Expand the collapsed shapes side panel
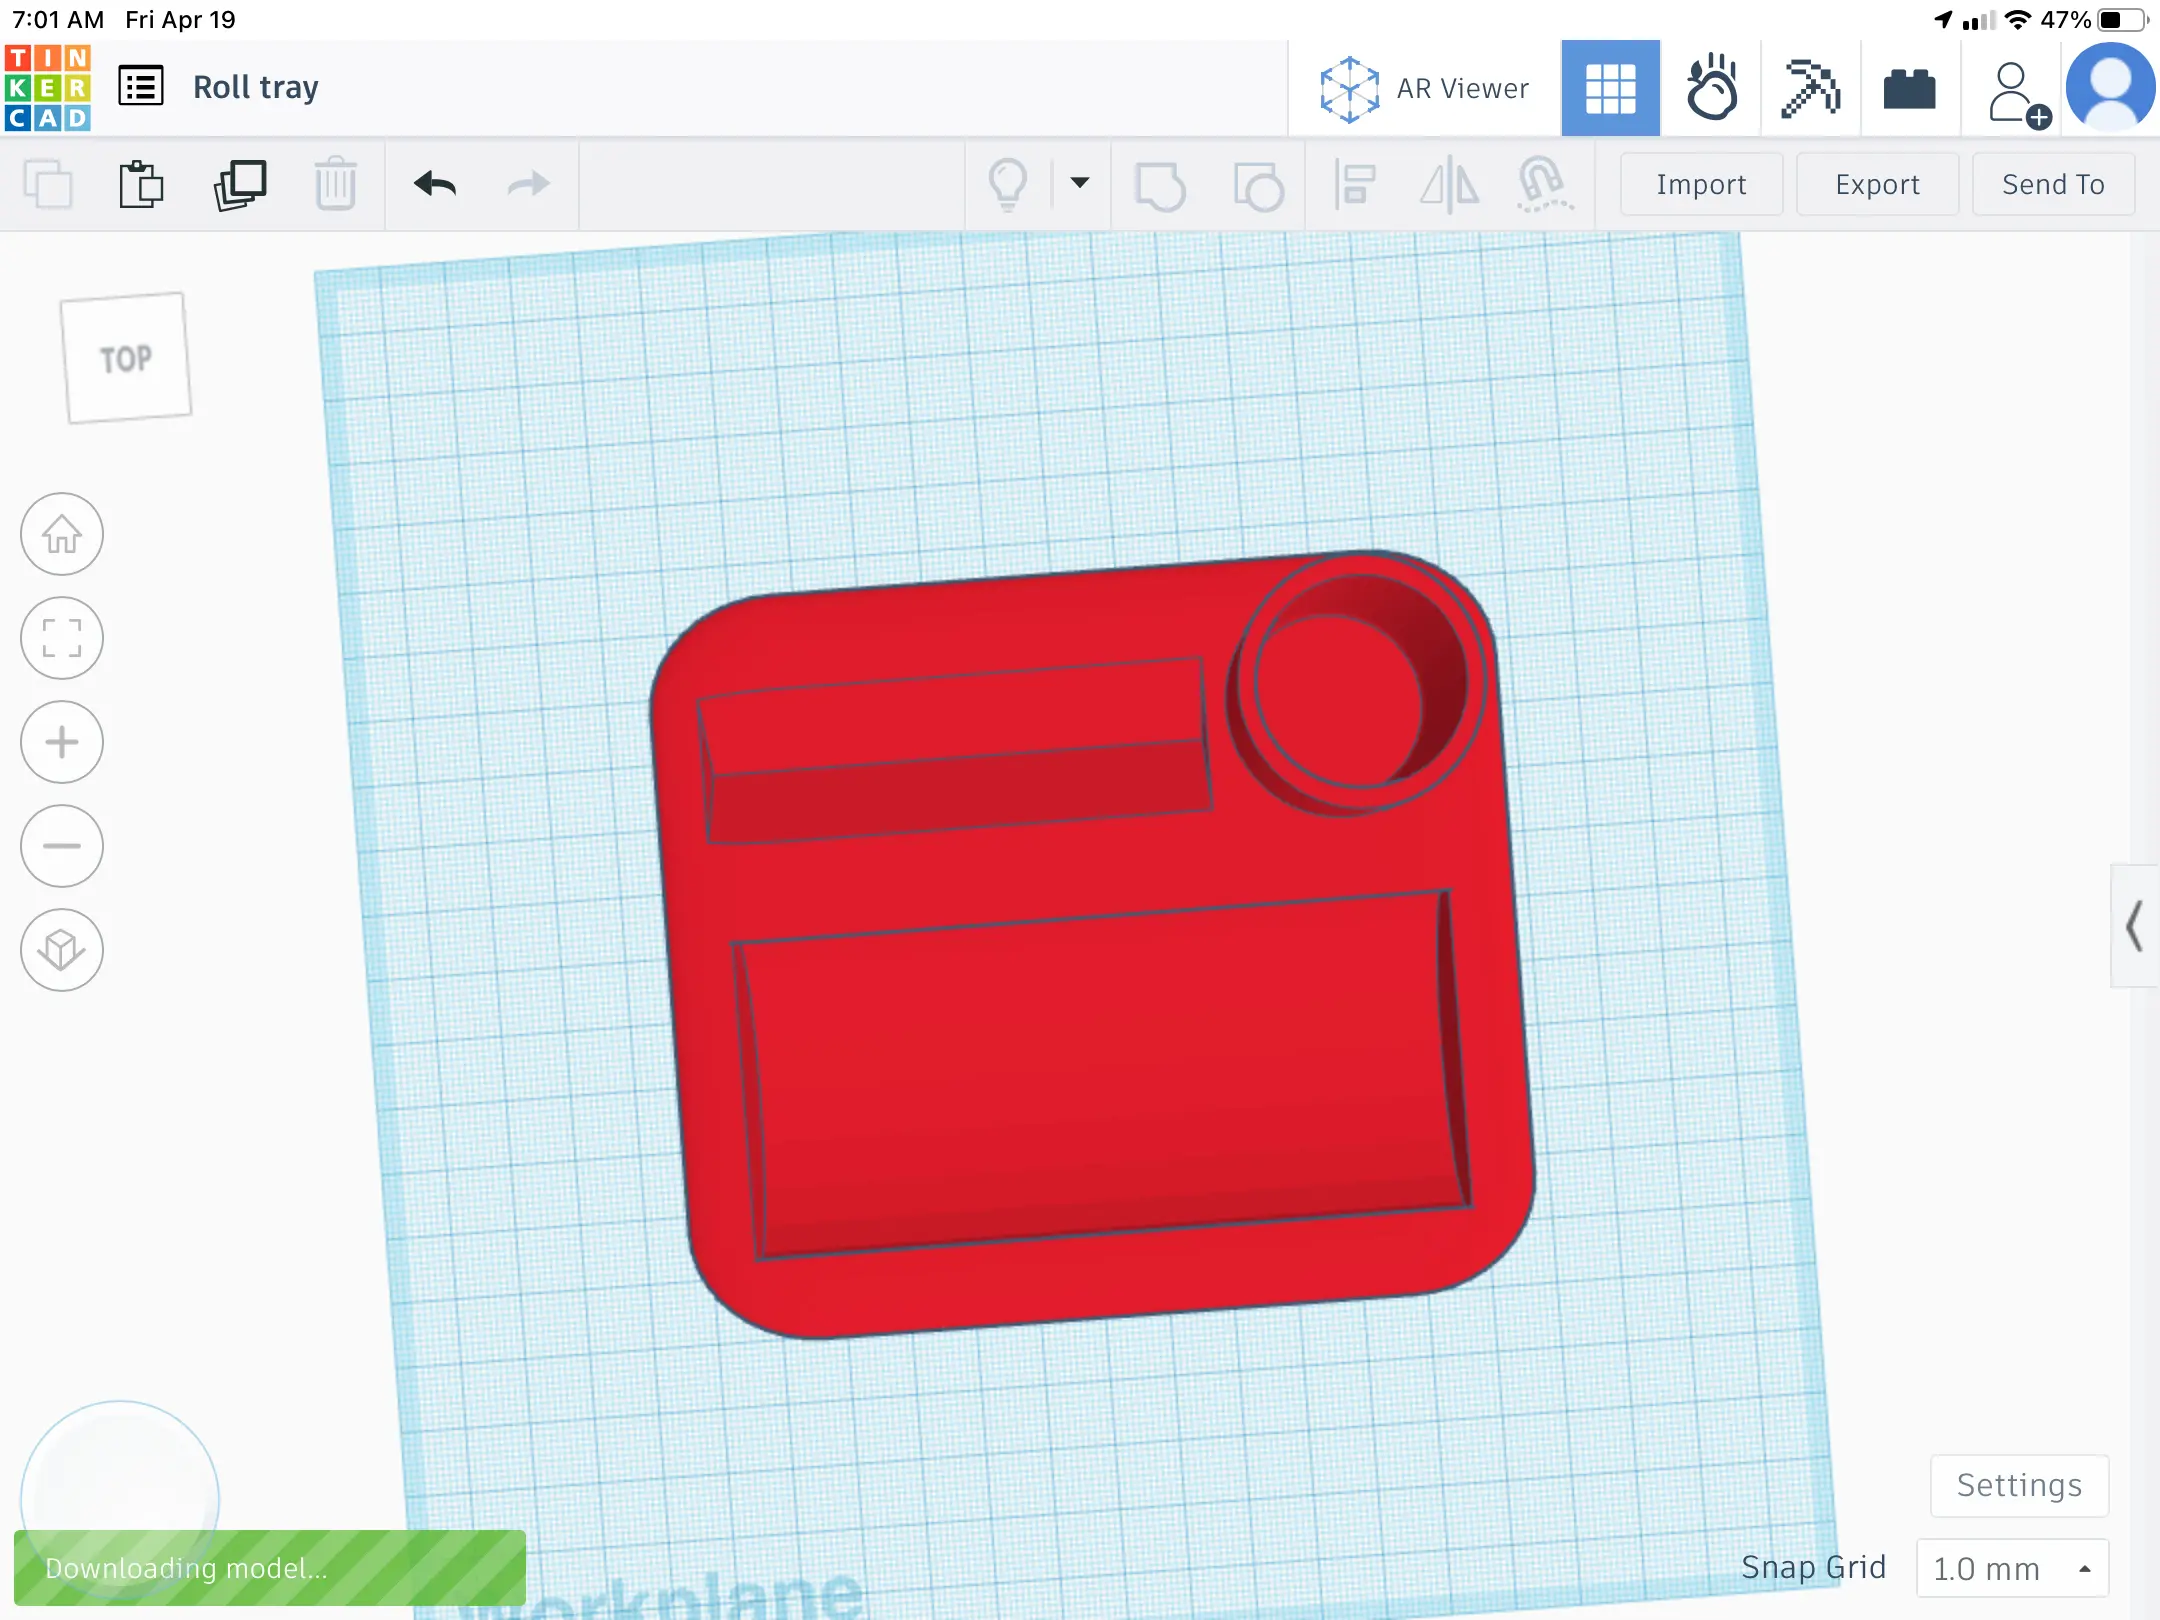The width and height of the screenshot is (2160, 1620). (2134, 926)
